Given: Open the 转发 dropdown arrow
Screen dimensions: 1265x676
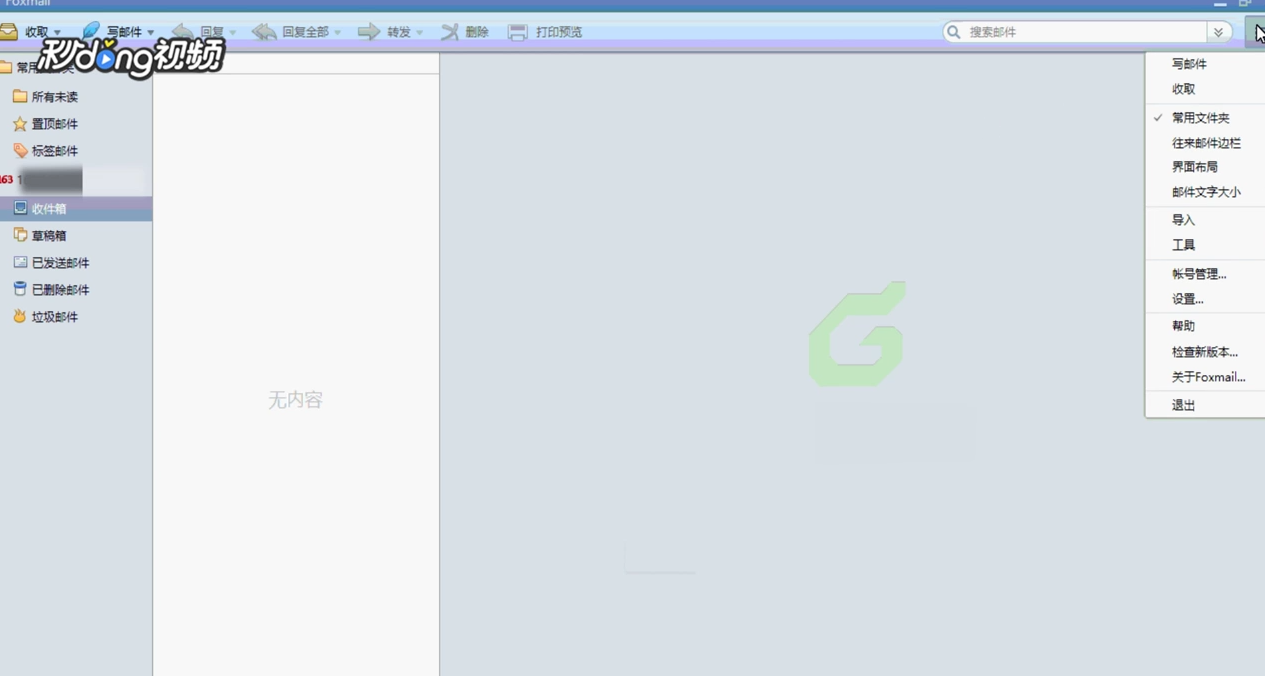Looking at the screenshot, I should coord(419,33).
